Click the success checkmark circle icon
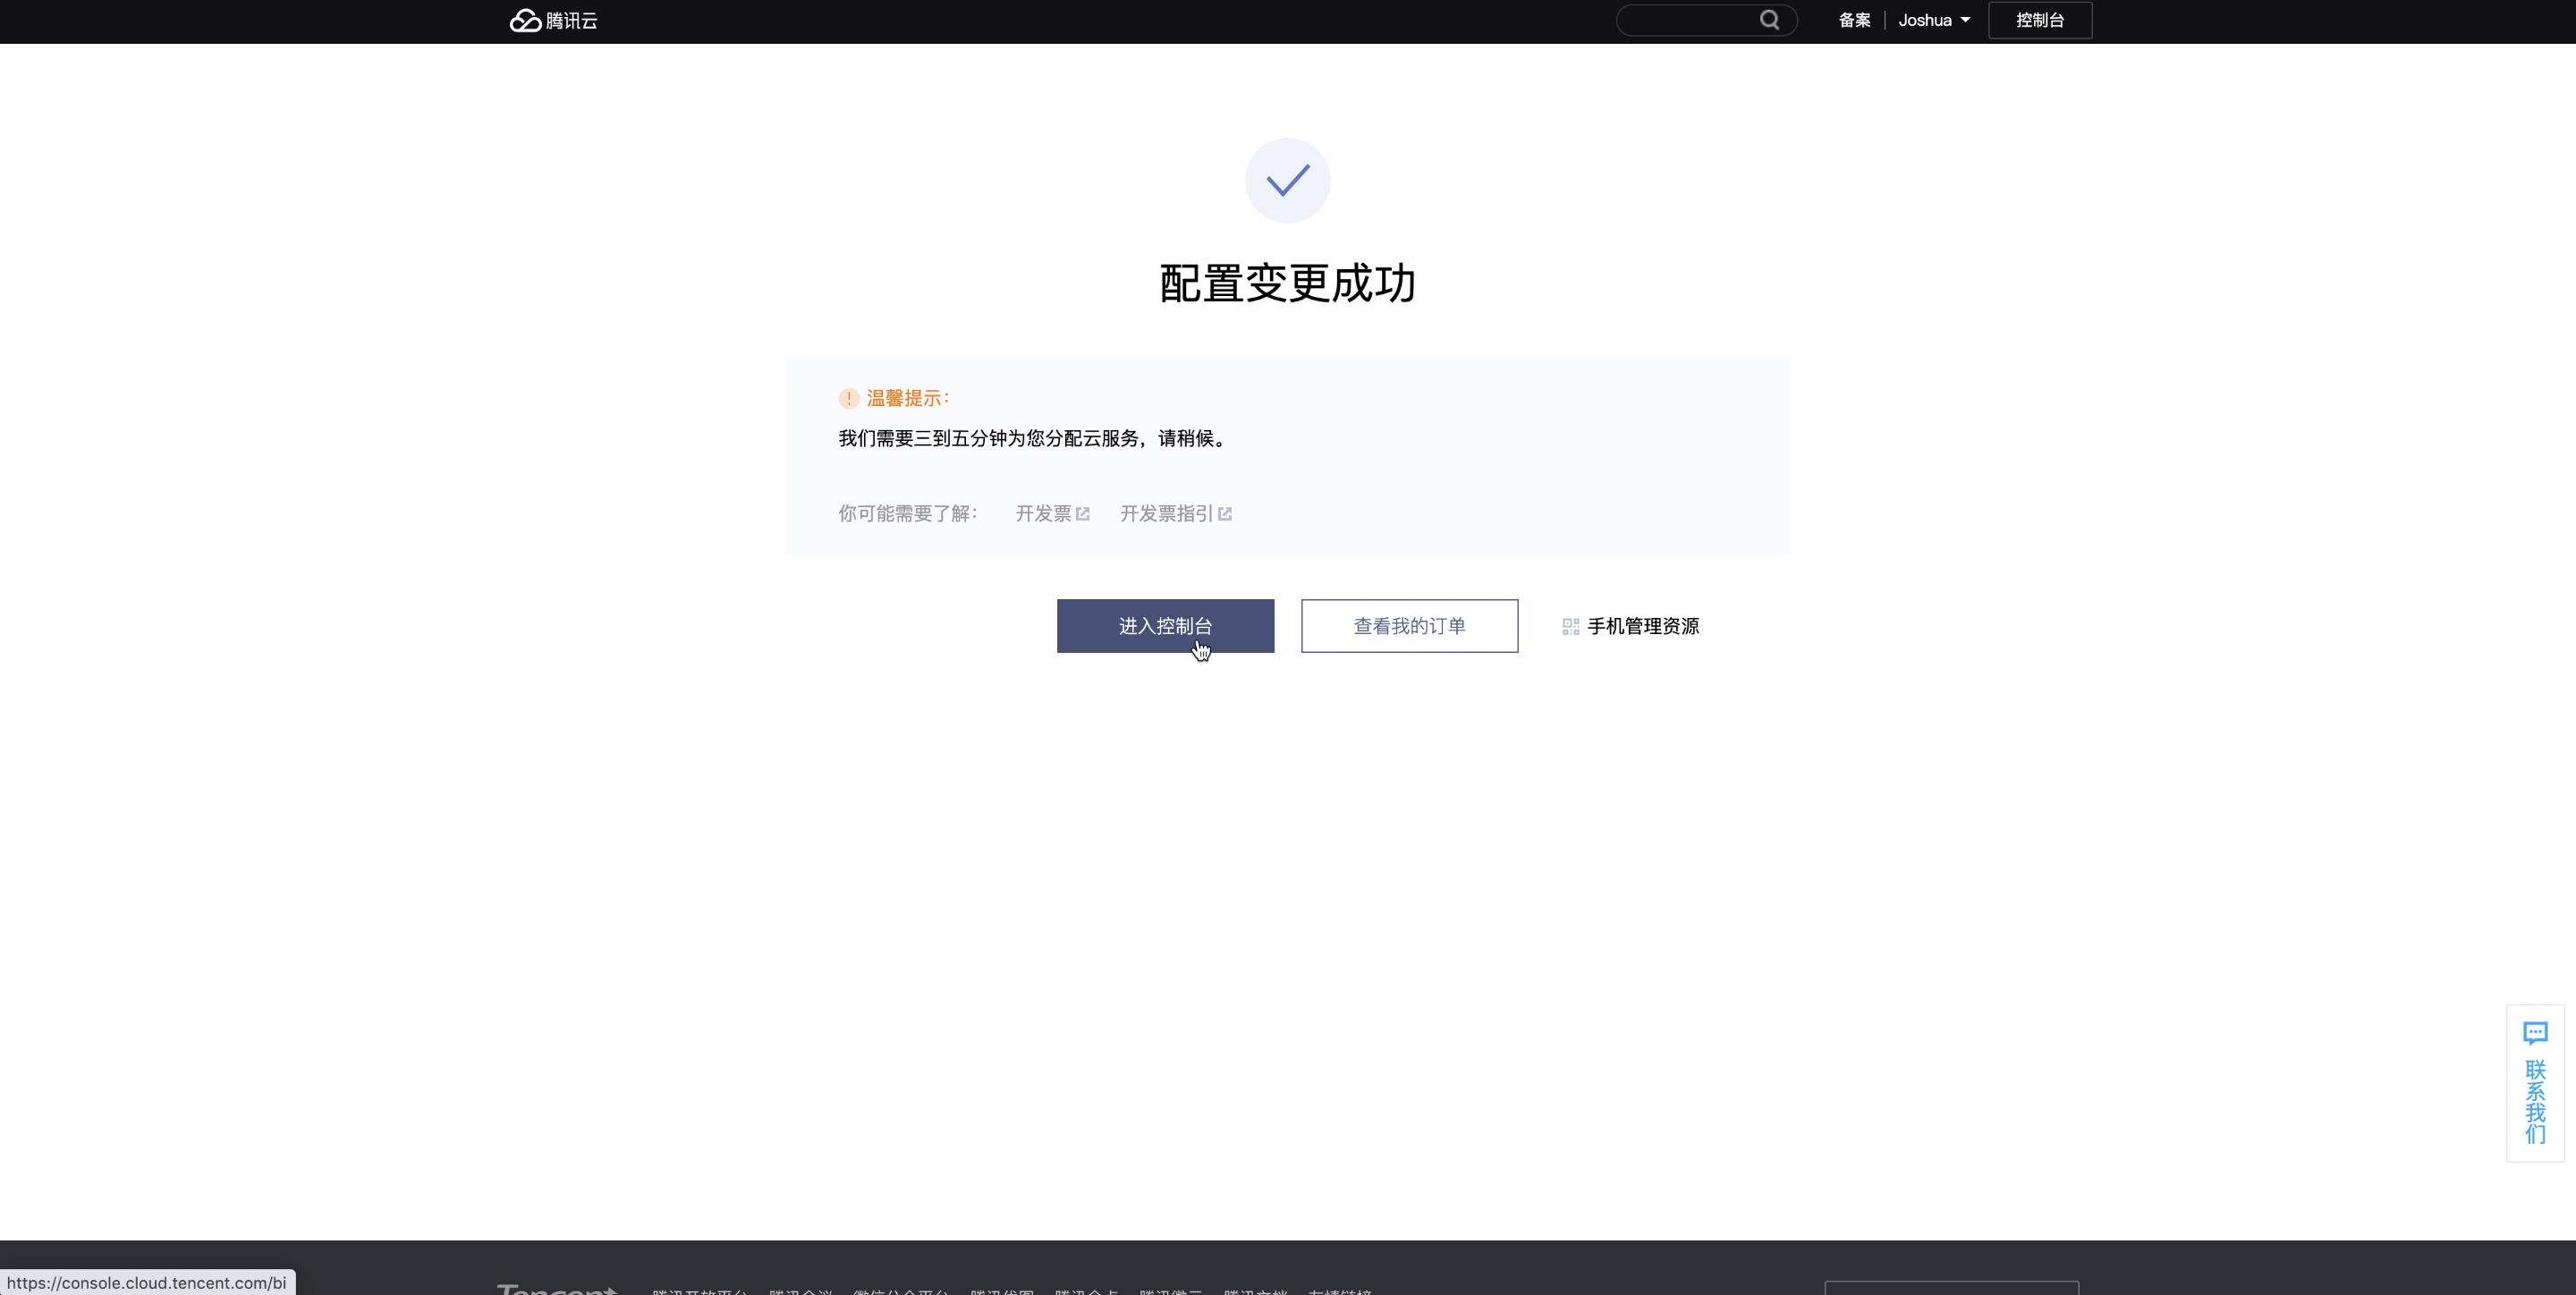The image size is (2576, 1295). click(1287, 181)
